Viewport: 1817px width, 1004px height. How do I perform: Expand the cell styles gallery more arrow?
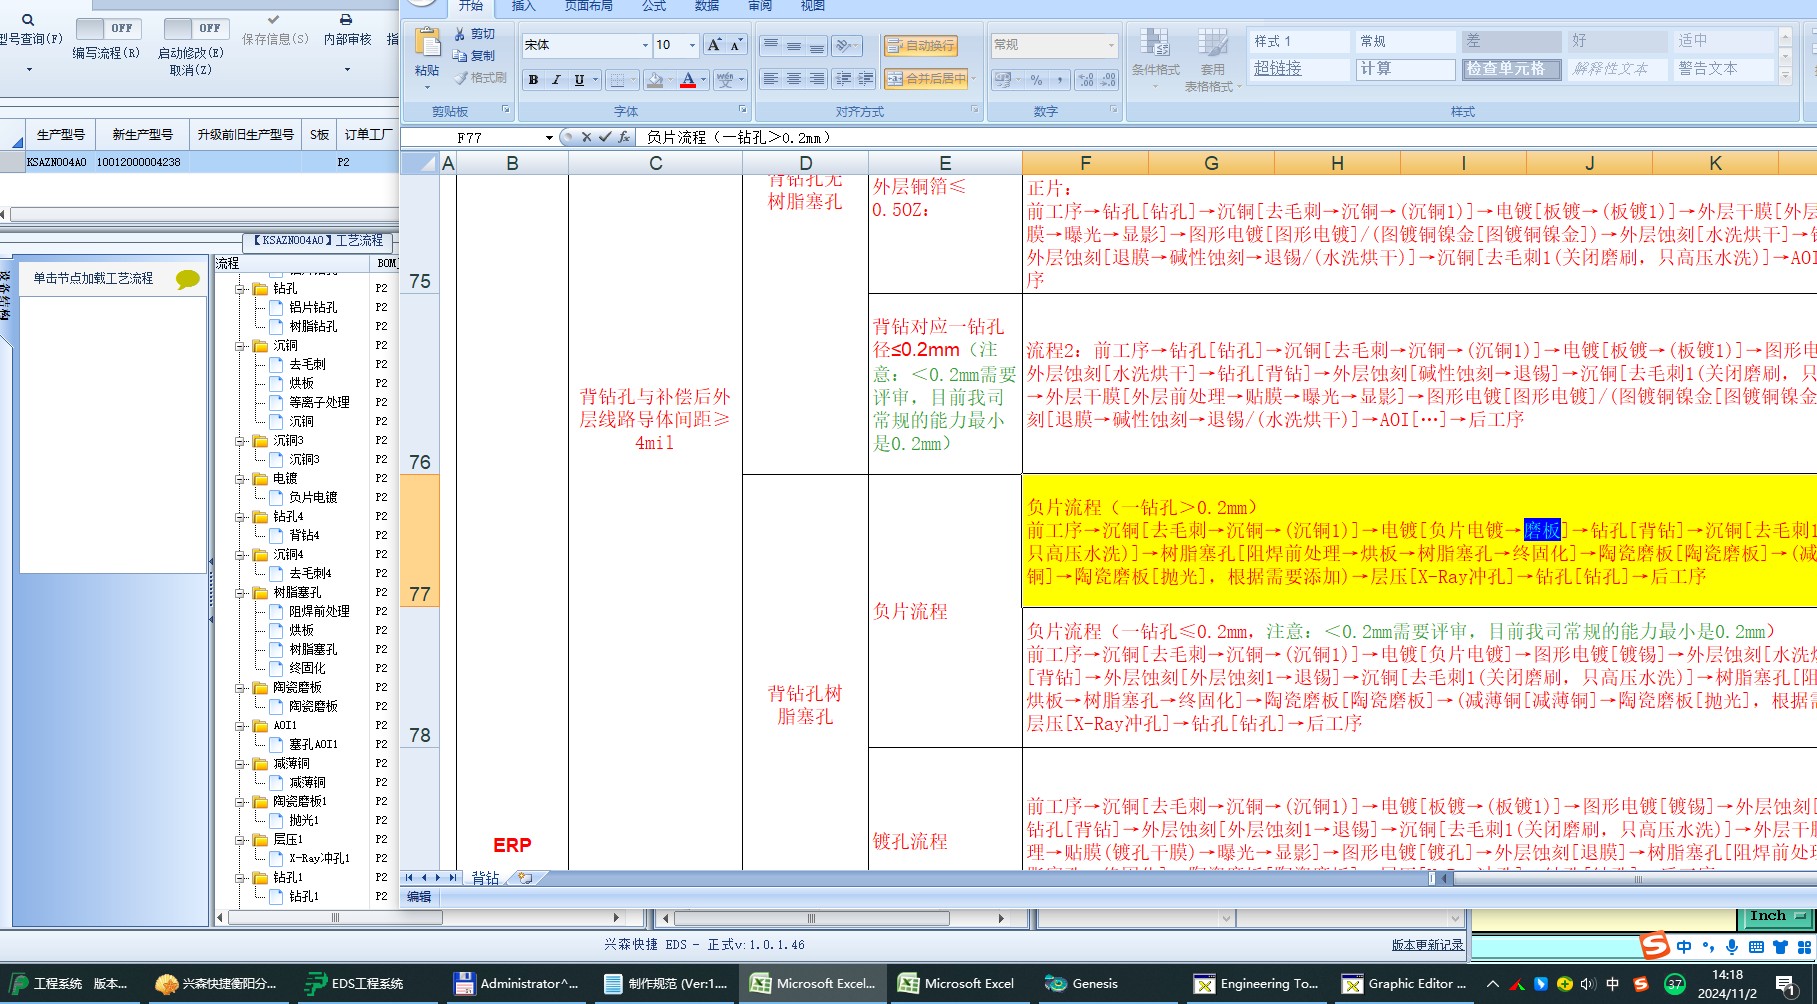tap(1785, 76)
